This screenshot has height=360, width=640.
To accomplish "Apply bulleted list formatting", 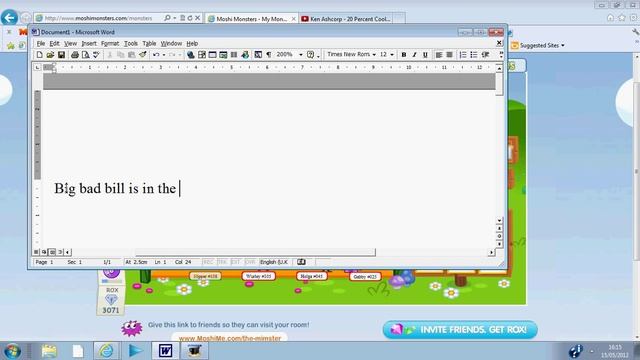I will coord(473,55).
